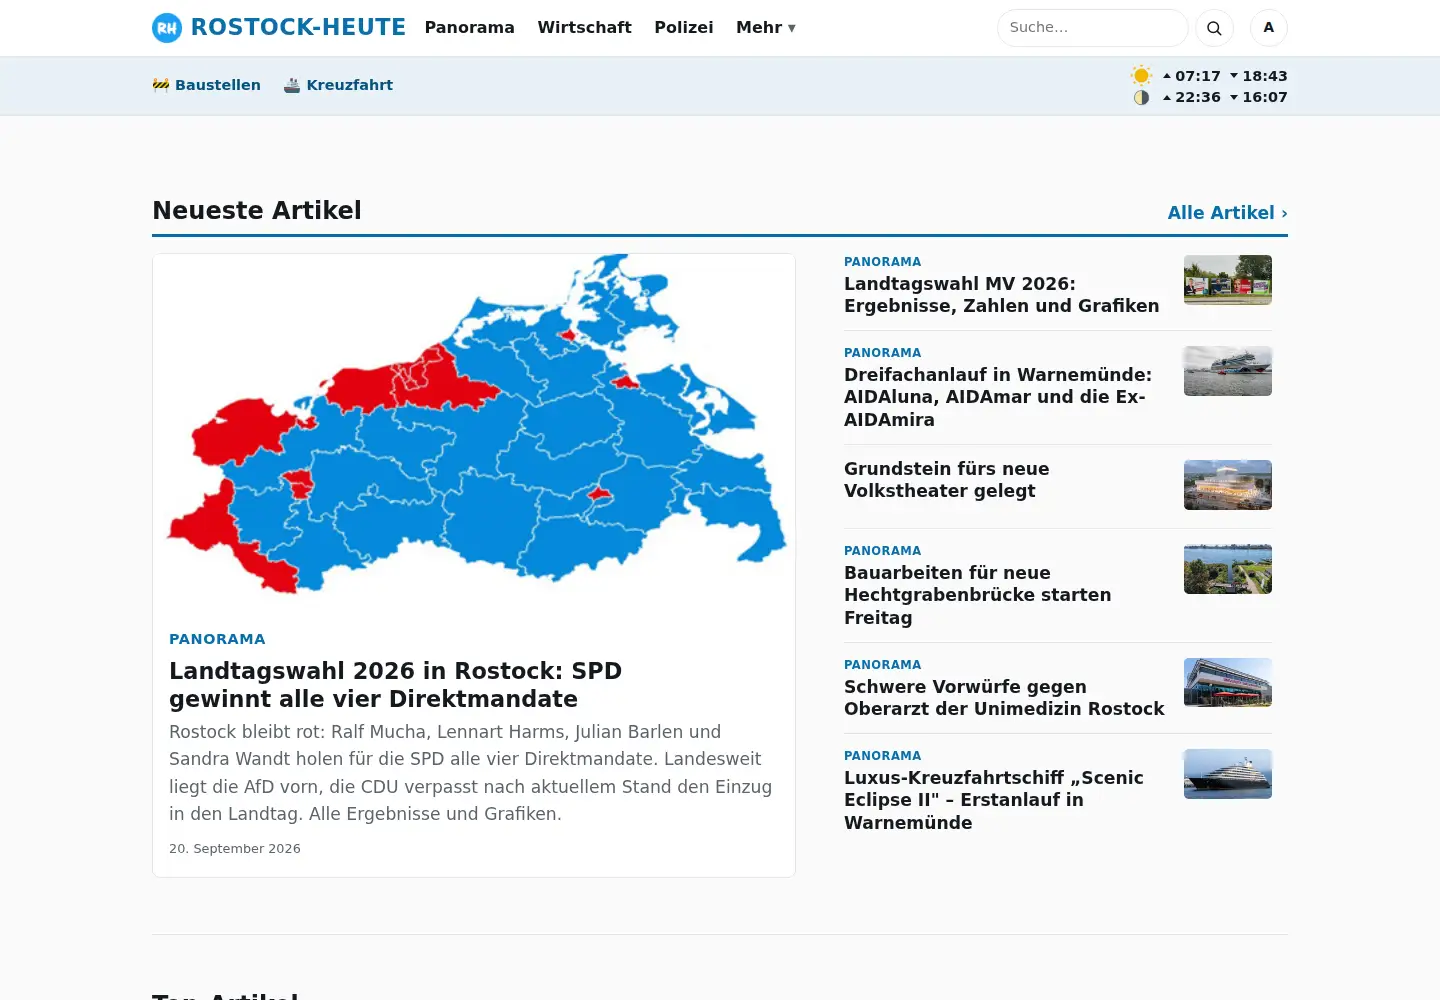Focus the Suche search field

pos(1092,28)
